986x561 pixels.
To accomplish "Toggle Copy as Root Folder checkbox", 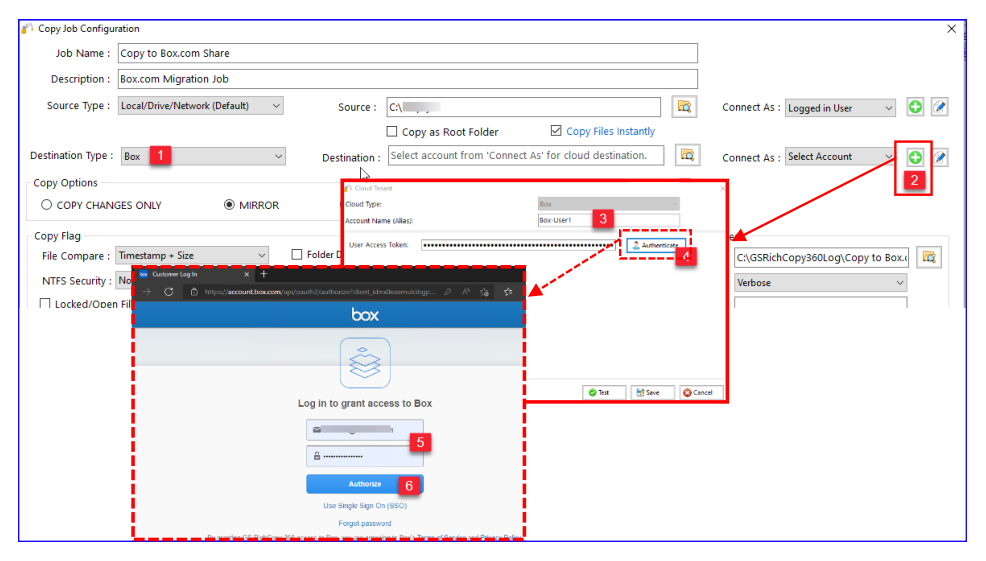I will tap(392, 131).
